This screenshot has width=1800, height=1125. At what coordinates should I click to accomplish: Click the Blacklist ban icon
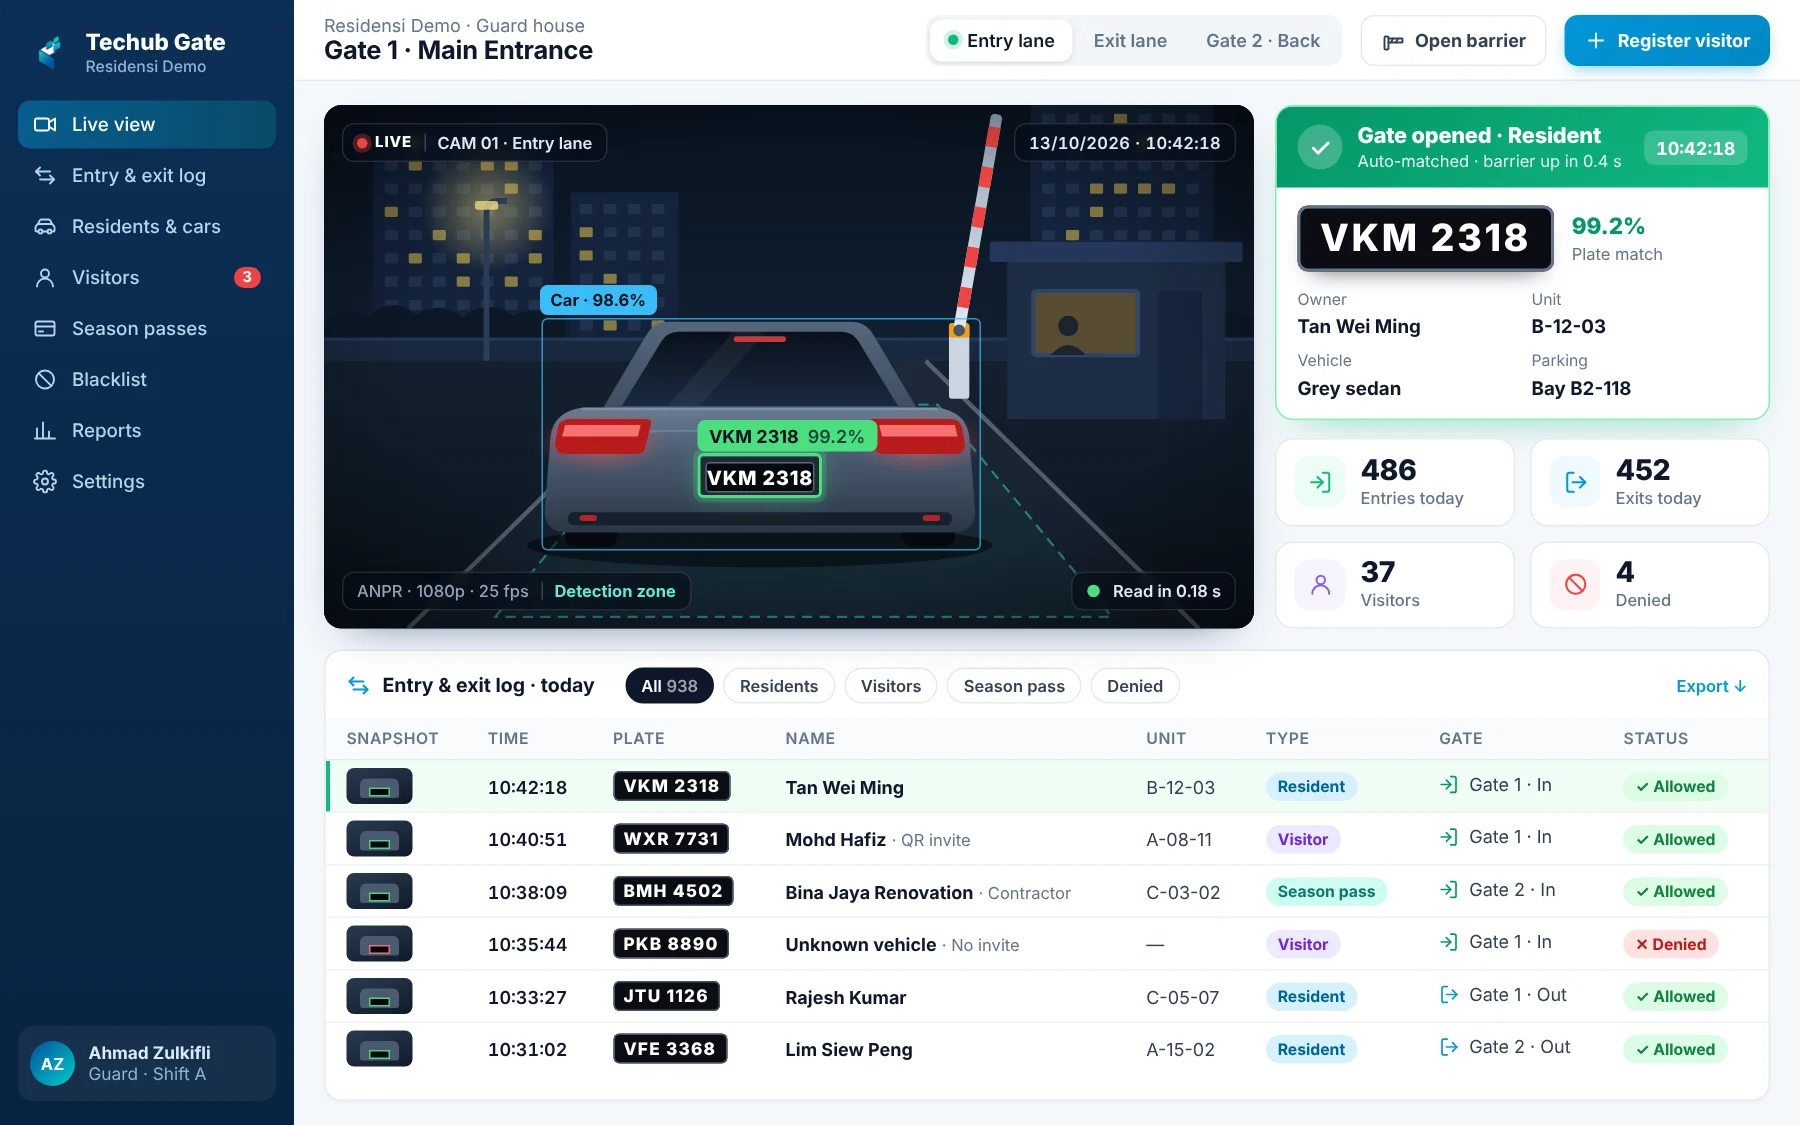tap(45, 380)
